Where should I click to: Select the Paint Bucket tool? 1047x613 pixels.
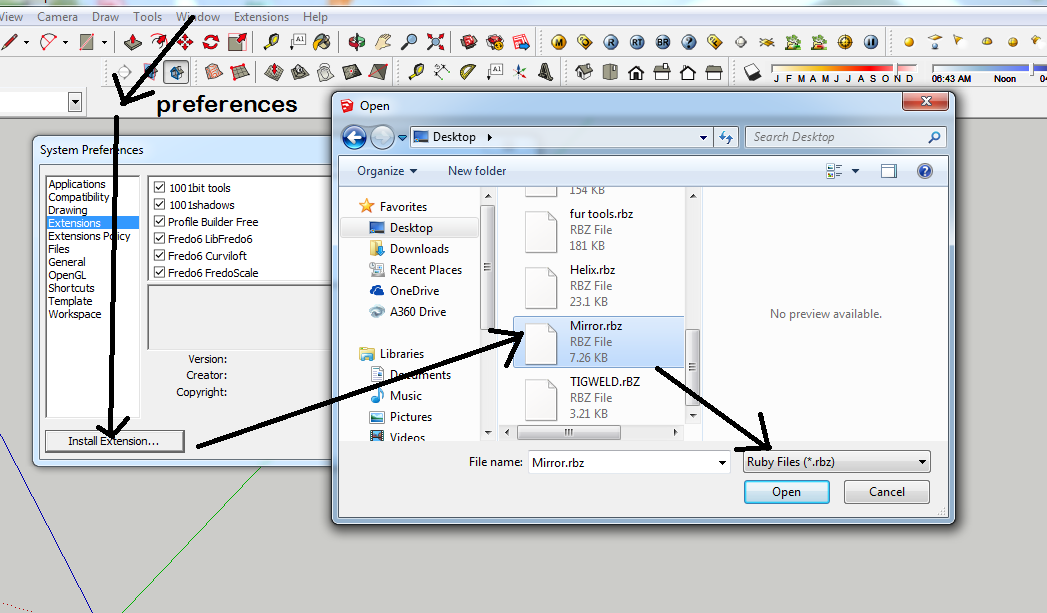point(322,43)
